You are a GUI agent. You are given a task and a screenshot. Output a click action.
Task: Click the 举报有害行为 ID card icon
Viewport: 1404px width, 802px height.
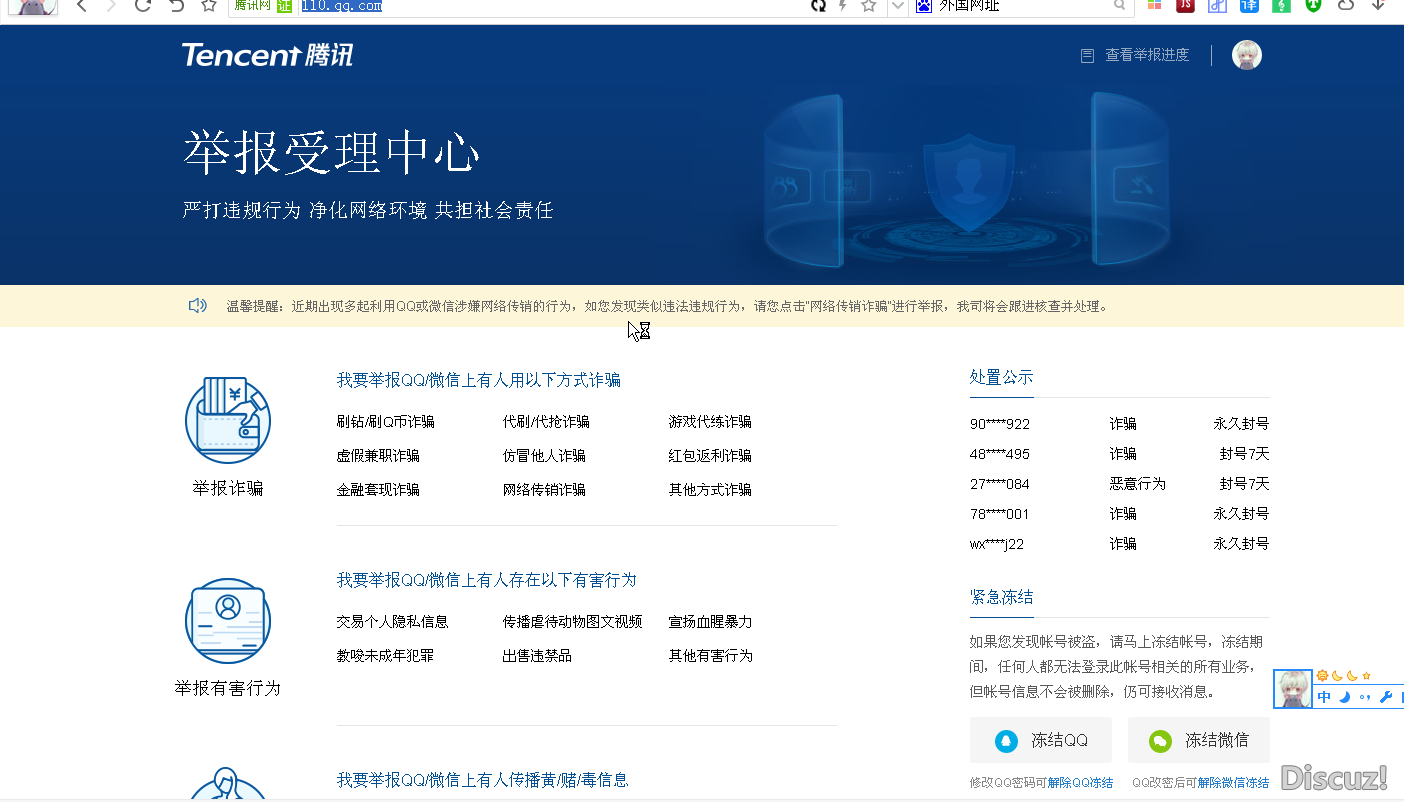[x=228, y=620]
